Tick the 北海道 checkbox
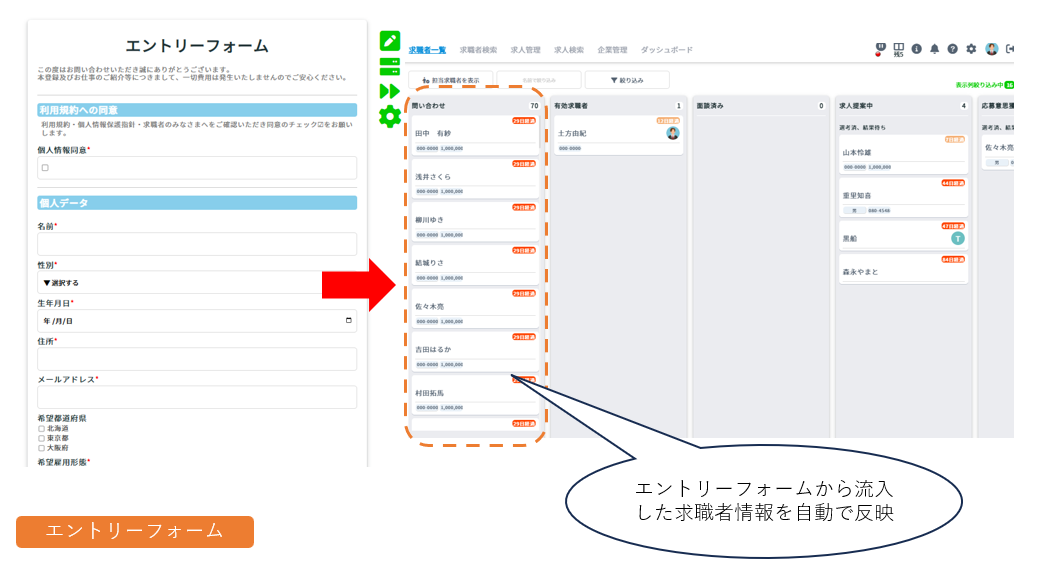The height and width of the screenshot is (573, 1051). [42, 428]
